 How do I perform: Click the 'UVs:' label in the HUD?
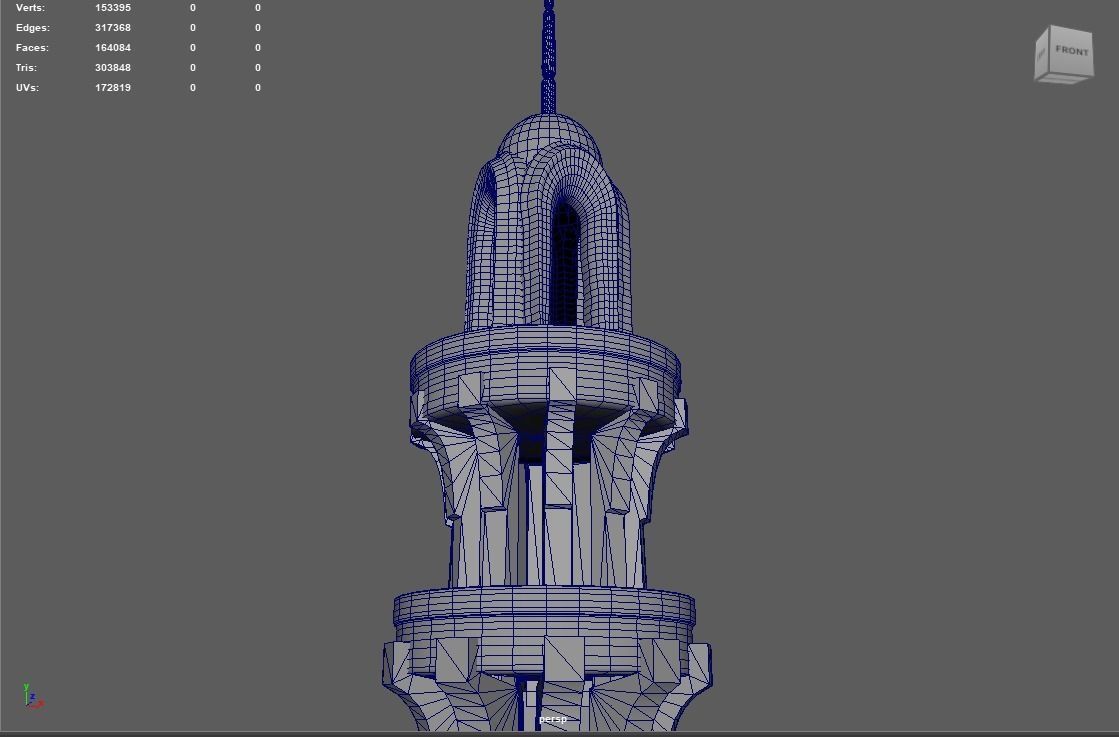[x=27, y=88]
